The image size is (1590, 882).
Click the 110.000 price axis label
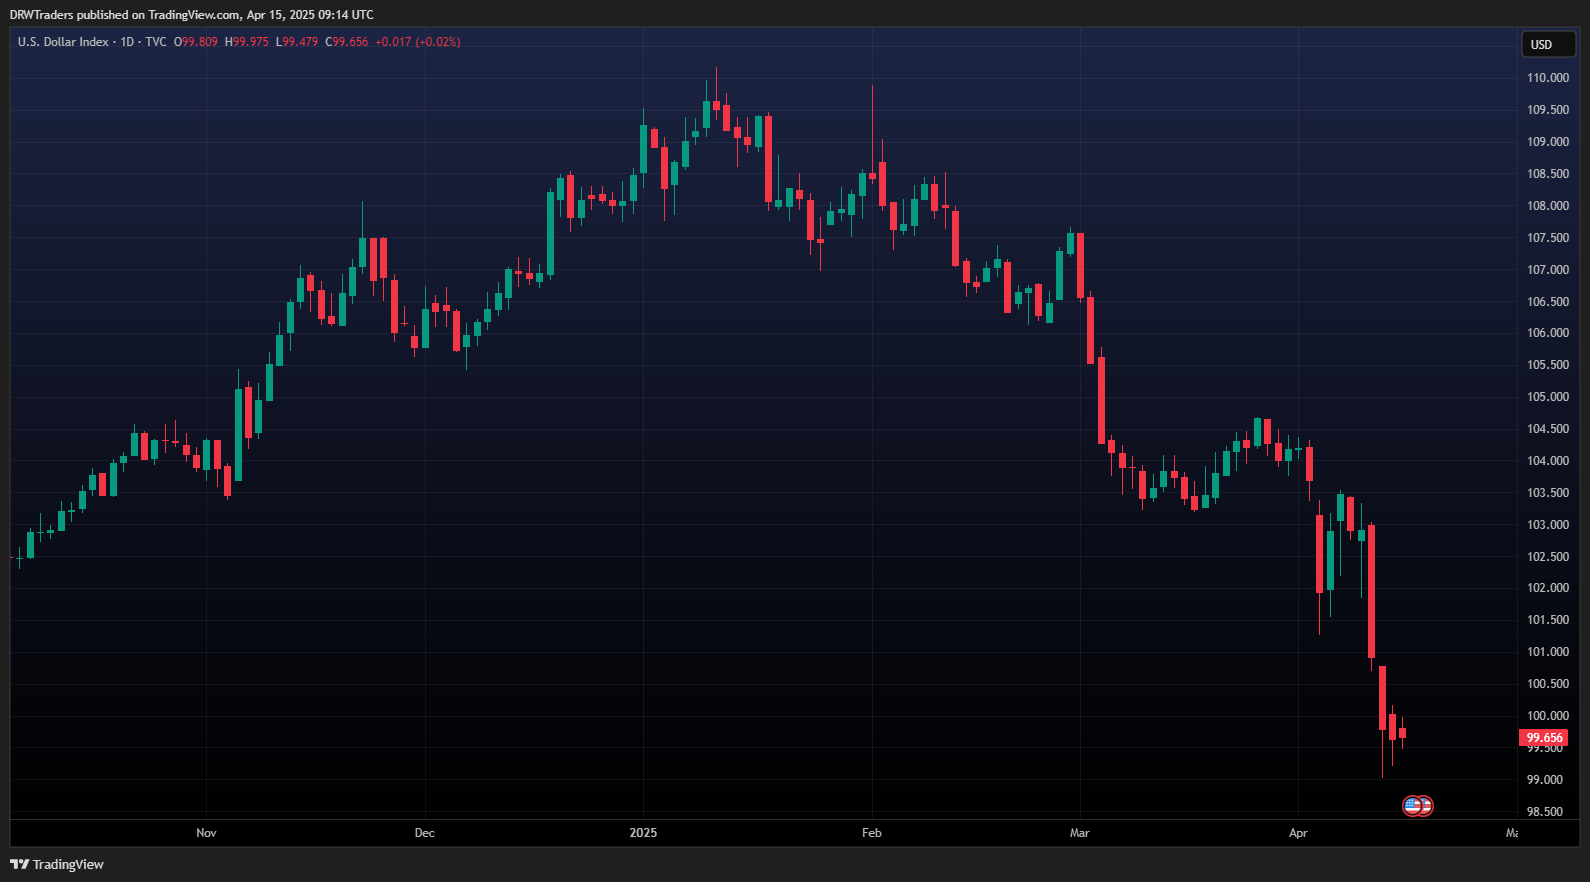point(1547,78)
